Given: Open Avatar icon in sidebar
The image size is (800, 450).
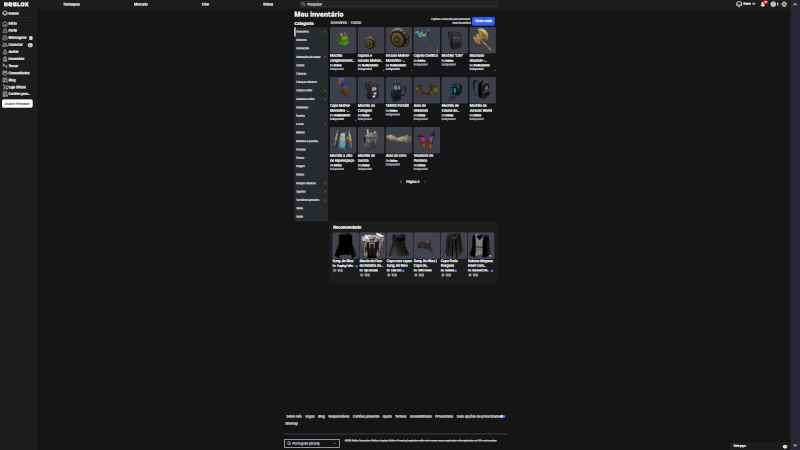Looking at the screenshot, I should tap(5, 52).
